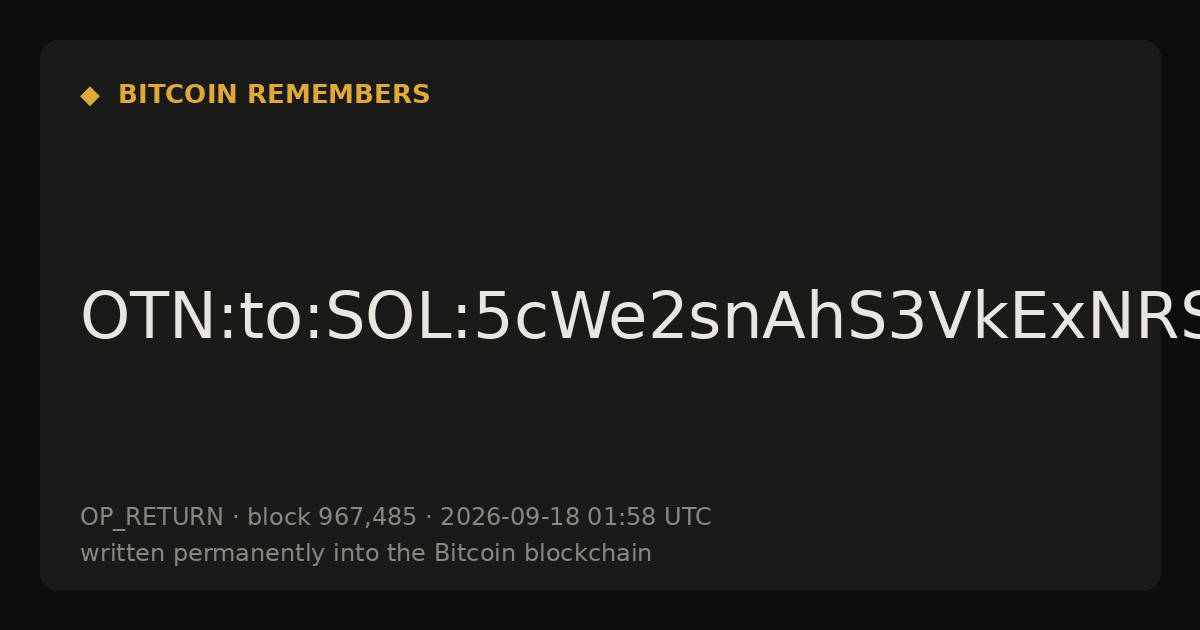Click the 2026-09-18 date
This screenshot has height=630, width=1200.
(x=510, y=518)
